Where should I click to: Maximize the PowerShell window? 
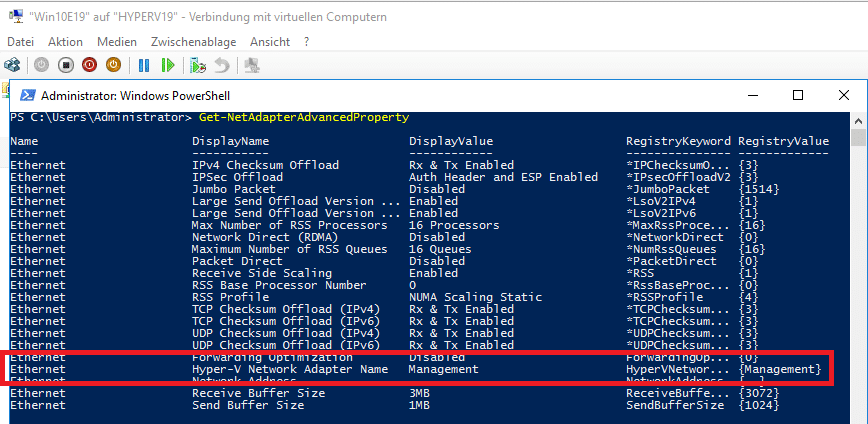click(798, 95)
